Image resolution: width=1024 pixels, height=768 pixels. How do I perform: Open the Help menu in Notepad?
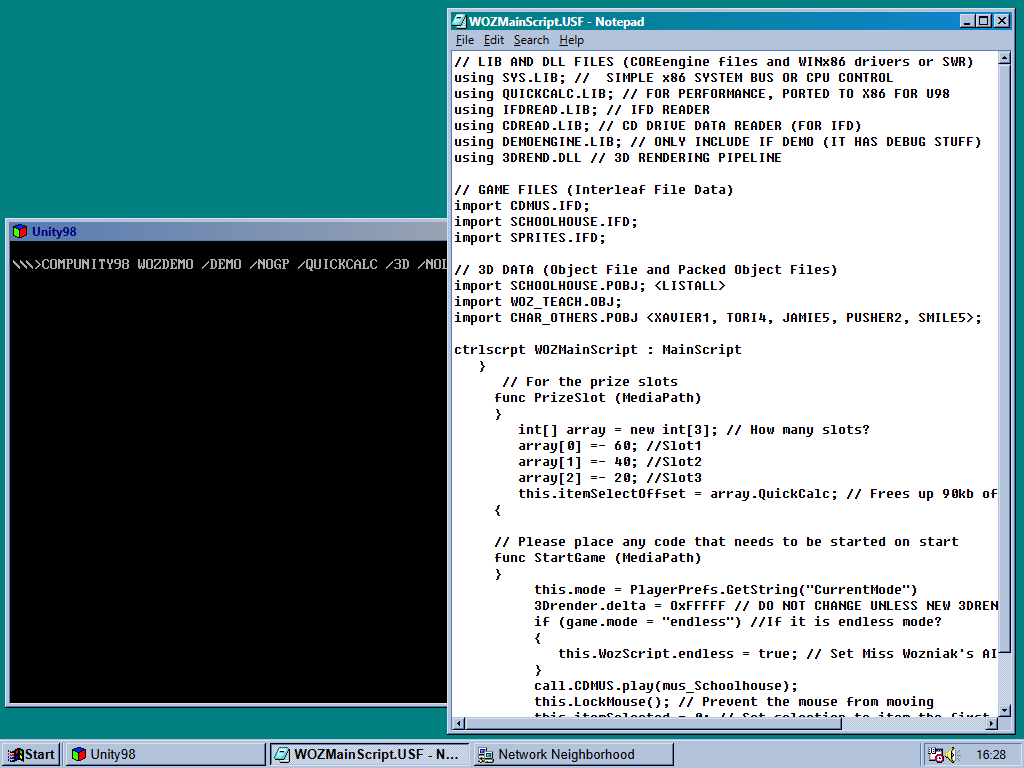coord(571,40)
